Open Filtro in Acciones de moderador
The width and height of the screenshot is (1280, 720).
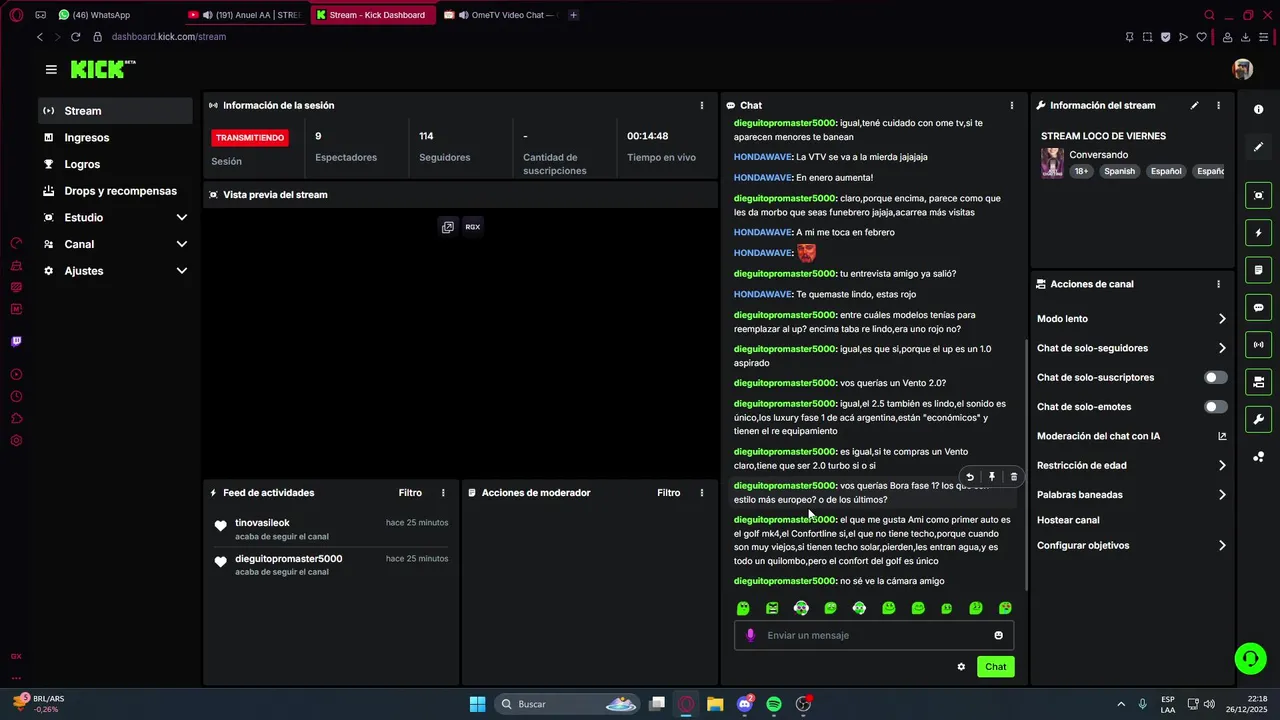668,493
